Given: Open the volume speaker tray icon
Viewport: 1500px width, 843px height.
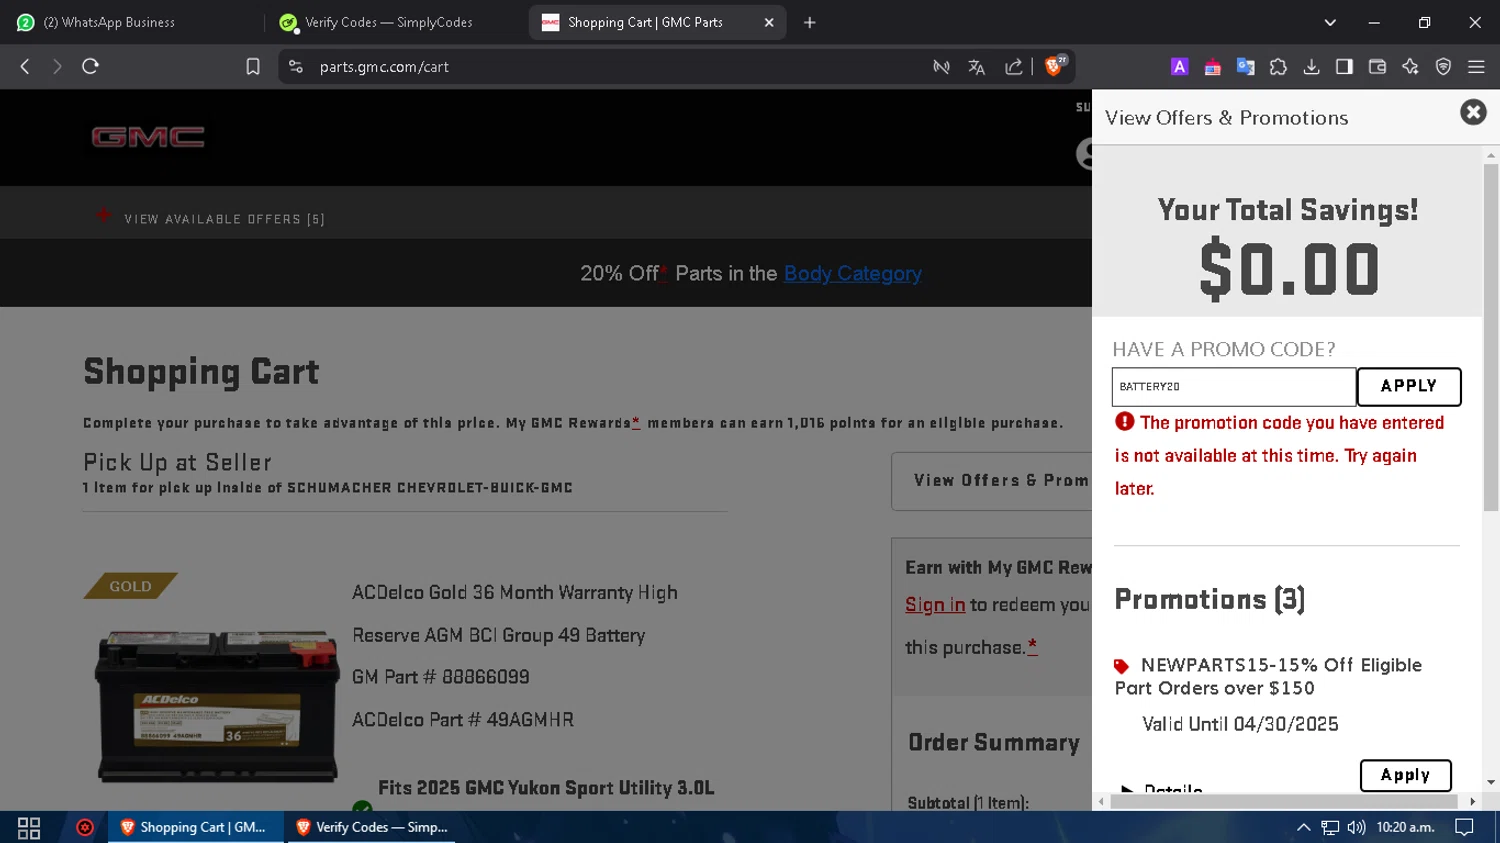Looking at the screenshot, I should [x=1356, y=827].
